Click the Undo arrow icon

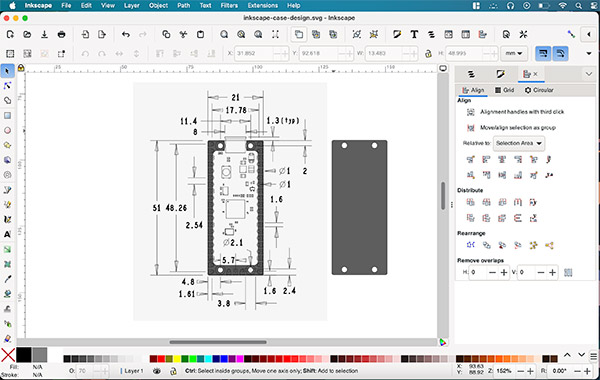126,34
